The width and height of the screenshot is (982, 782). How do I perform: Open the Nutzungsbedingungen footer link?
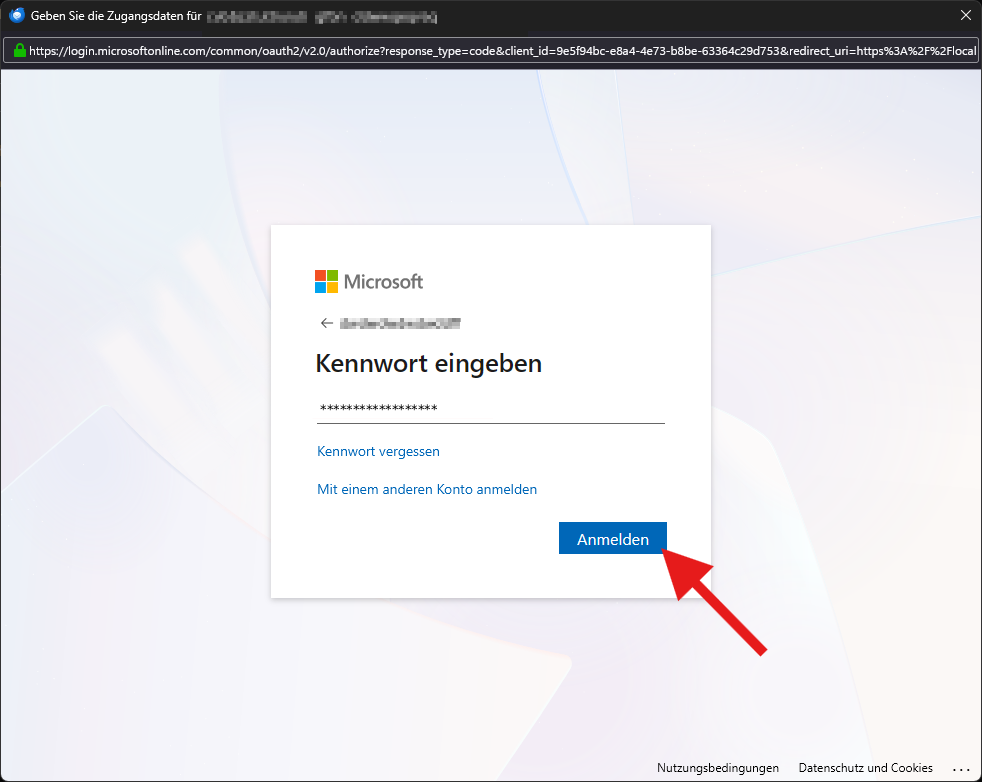(x=717, y=768)
